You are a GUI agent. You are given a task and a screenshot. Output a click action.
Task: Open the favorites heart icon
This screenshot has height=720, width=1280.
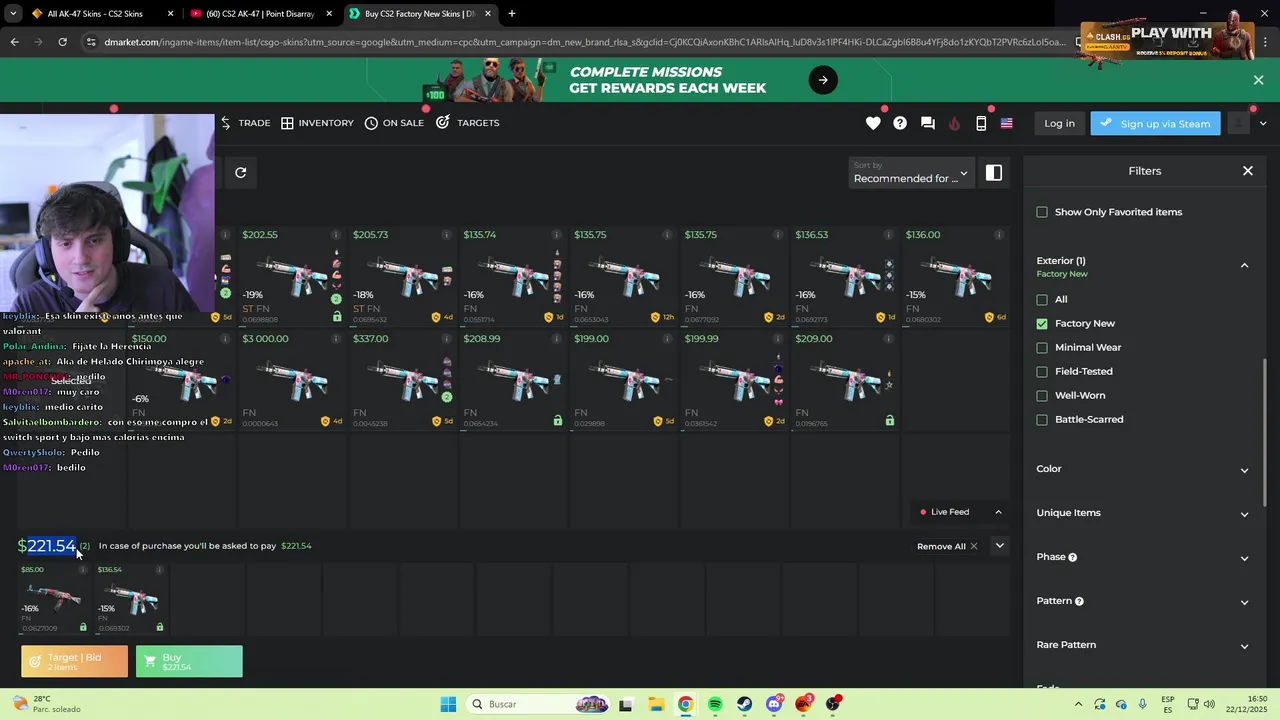[x=873, y=123]
